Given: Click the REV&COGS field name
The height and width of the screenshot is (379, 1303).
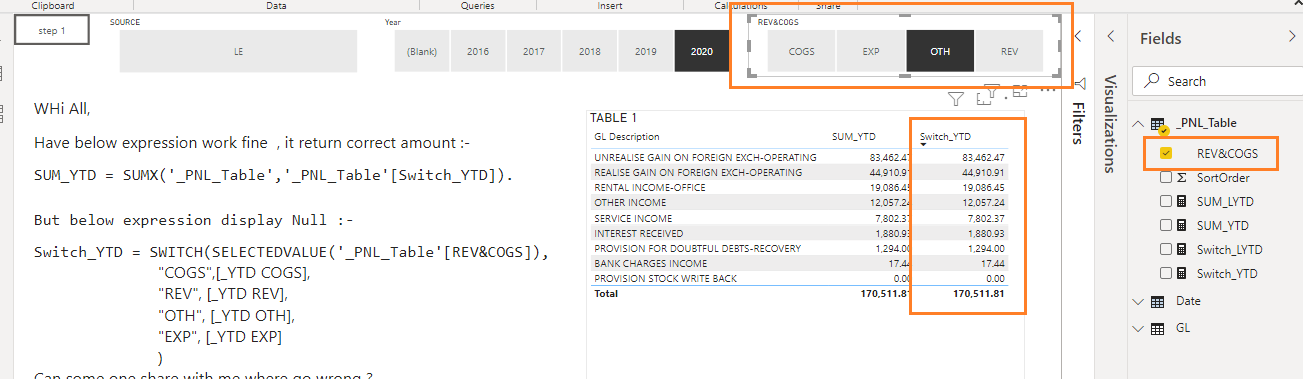Looking at the screenshot, I should coord(1227,154).
